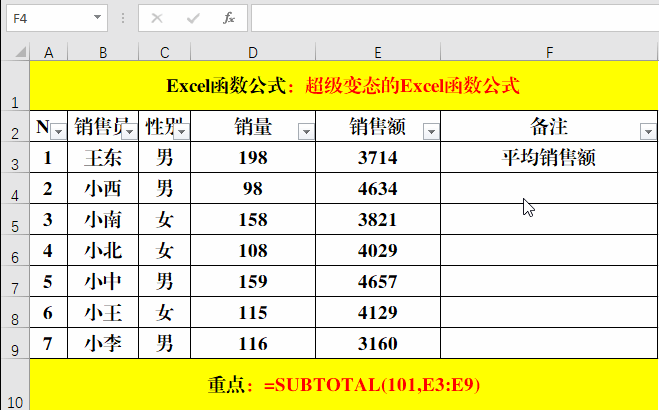Select row 1 header

pos(15,86)
